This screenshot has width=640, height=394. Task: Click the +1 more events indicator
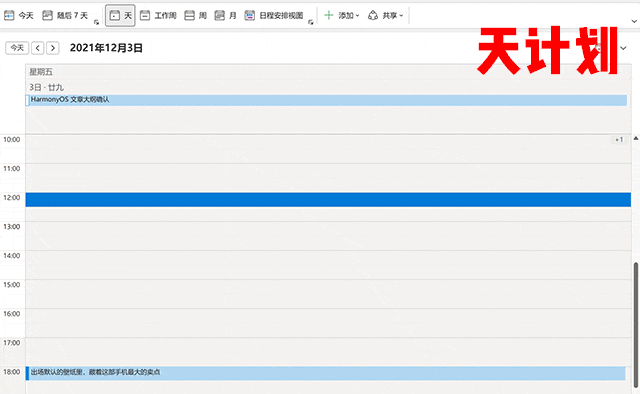click(x=619, y=140)
